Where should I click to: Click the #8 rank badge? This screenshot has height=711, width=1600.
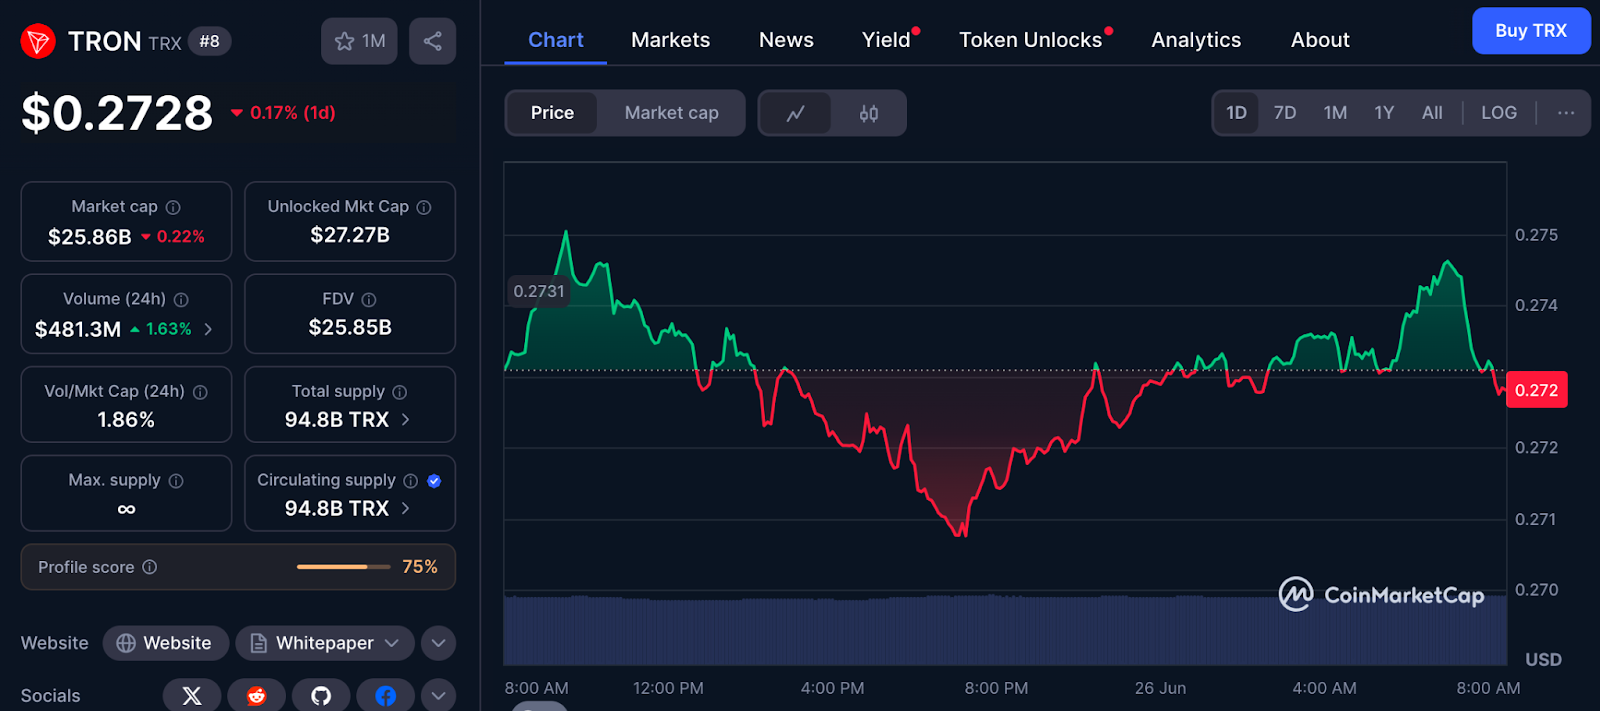(209, 41)
